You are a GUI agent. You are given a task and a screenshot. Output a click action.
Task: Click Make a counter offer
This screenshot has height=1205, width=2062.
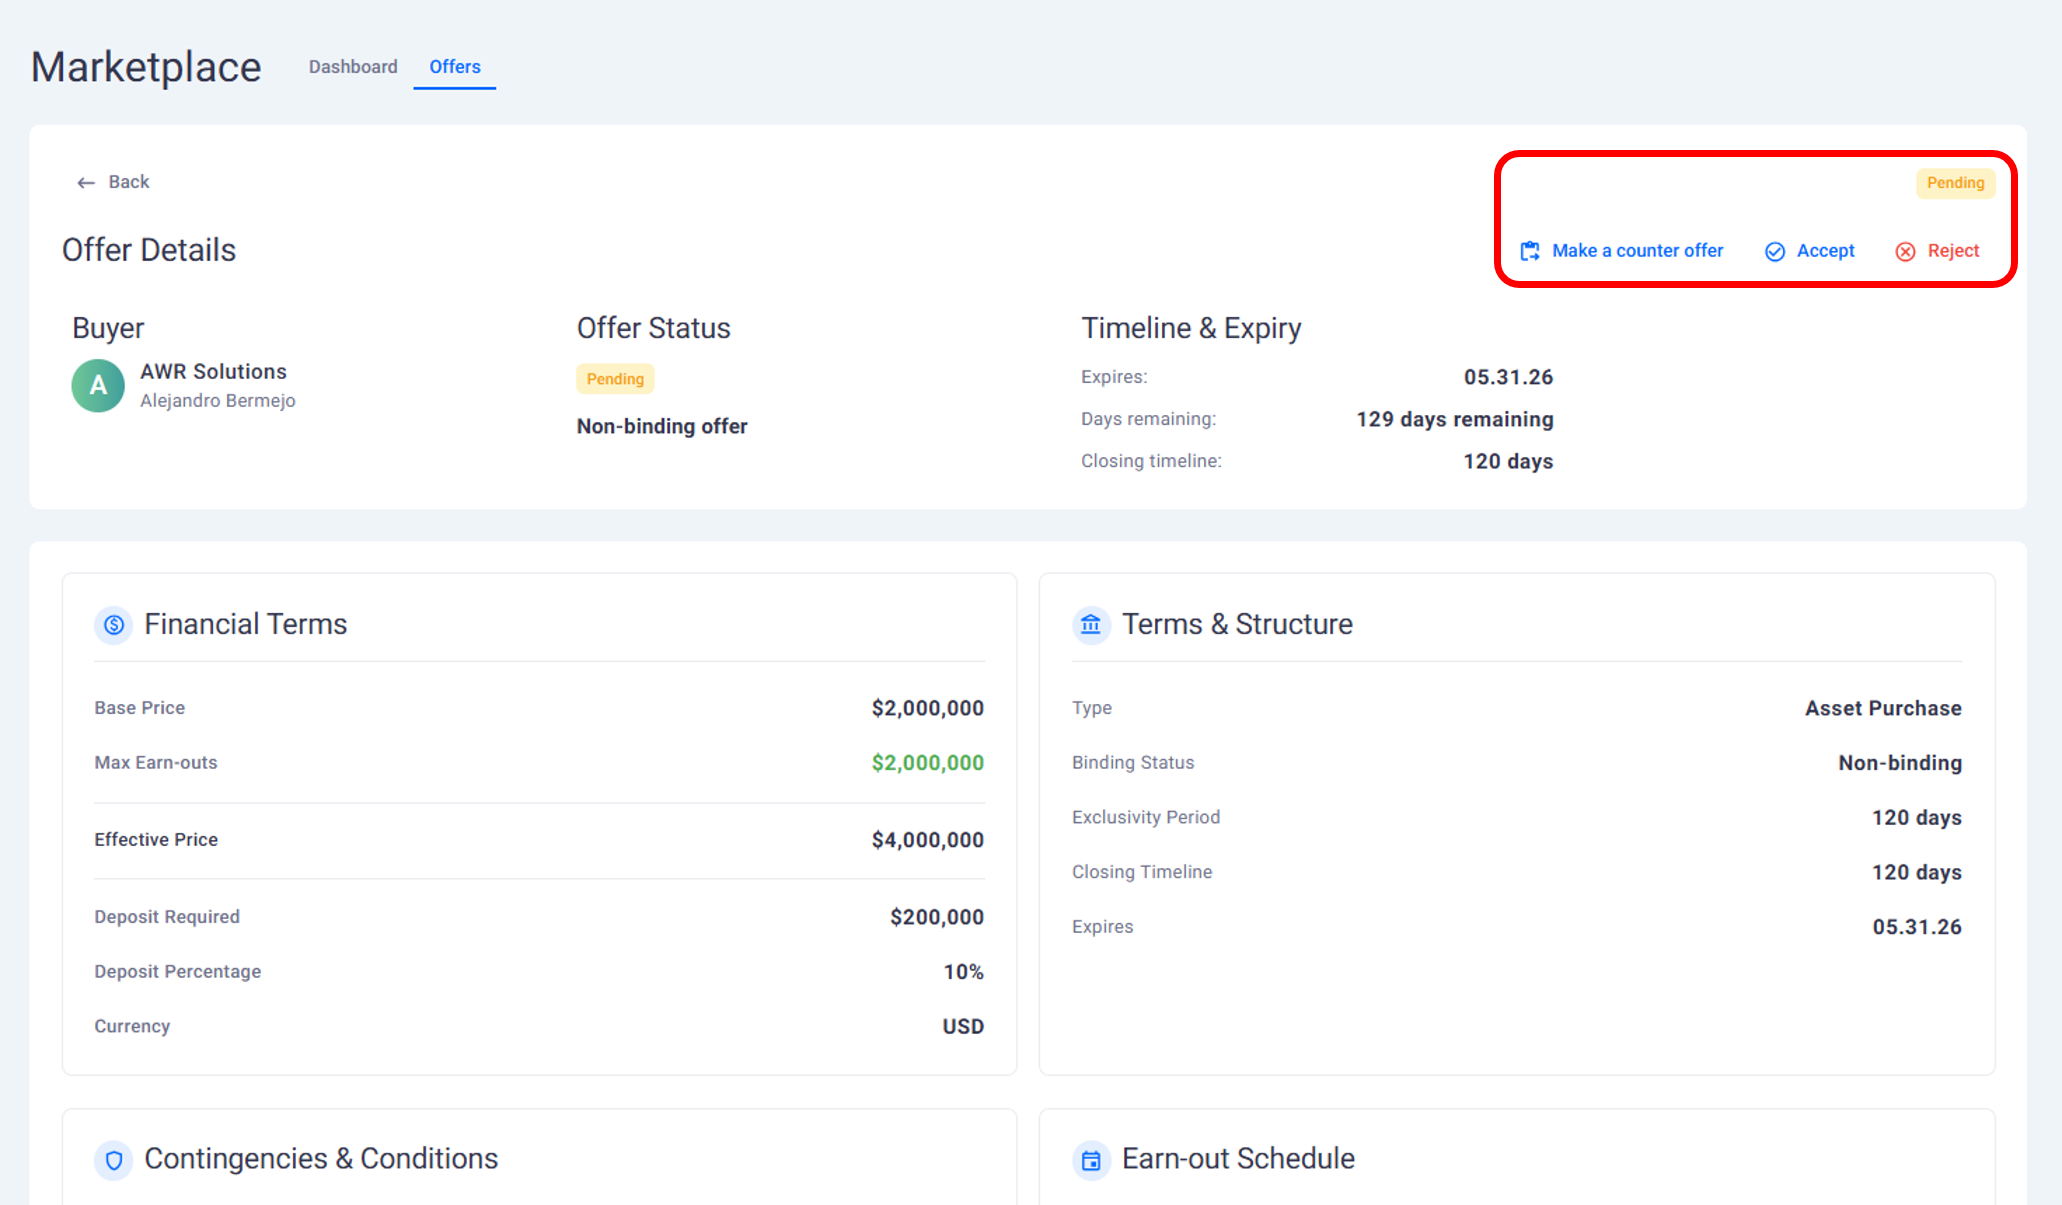pos(1637,251)
